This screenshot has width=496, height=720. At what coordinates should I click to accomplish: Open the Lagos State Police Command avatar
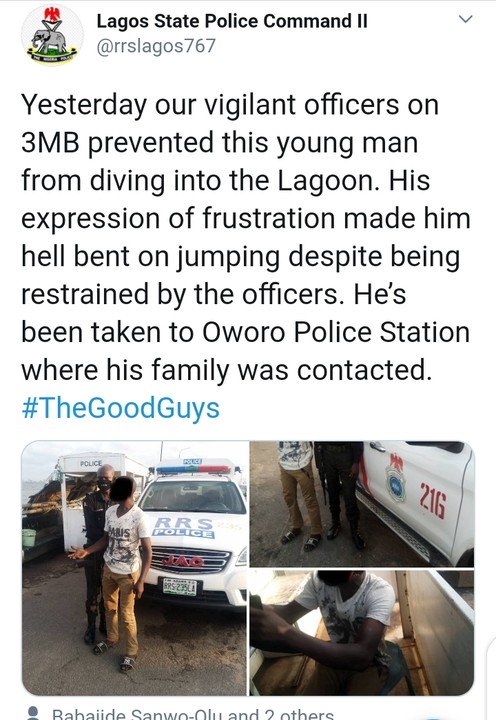52,35
